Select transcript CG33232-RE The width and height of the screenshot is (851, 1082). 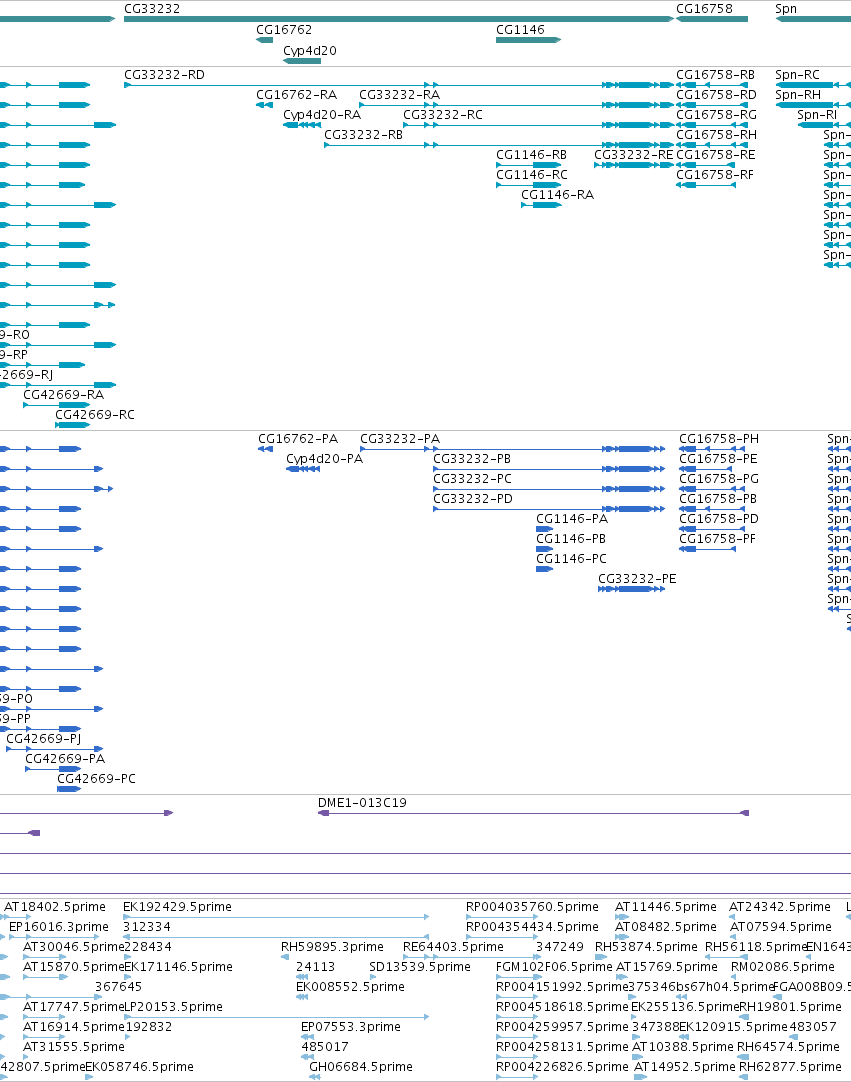(x=634, y=155)
